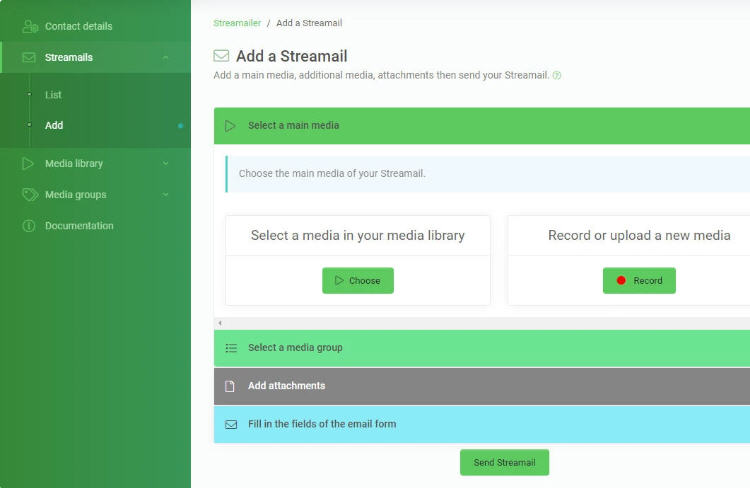Select the Add submenu item

(54, 125)
